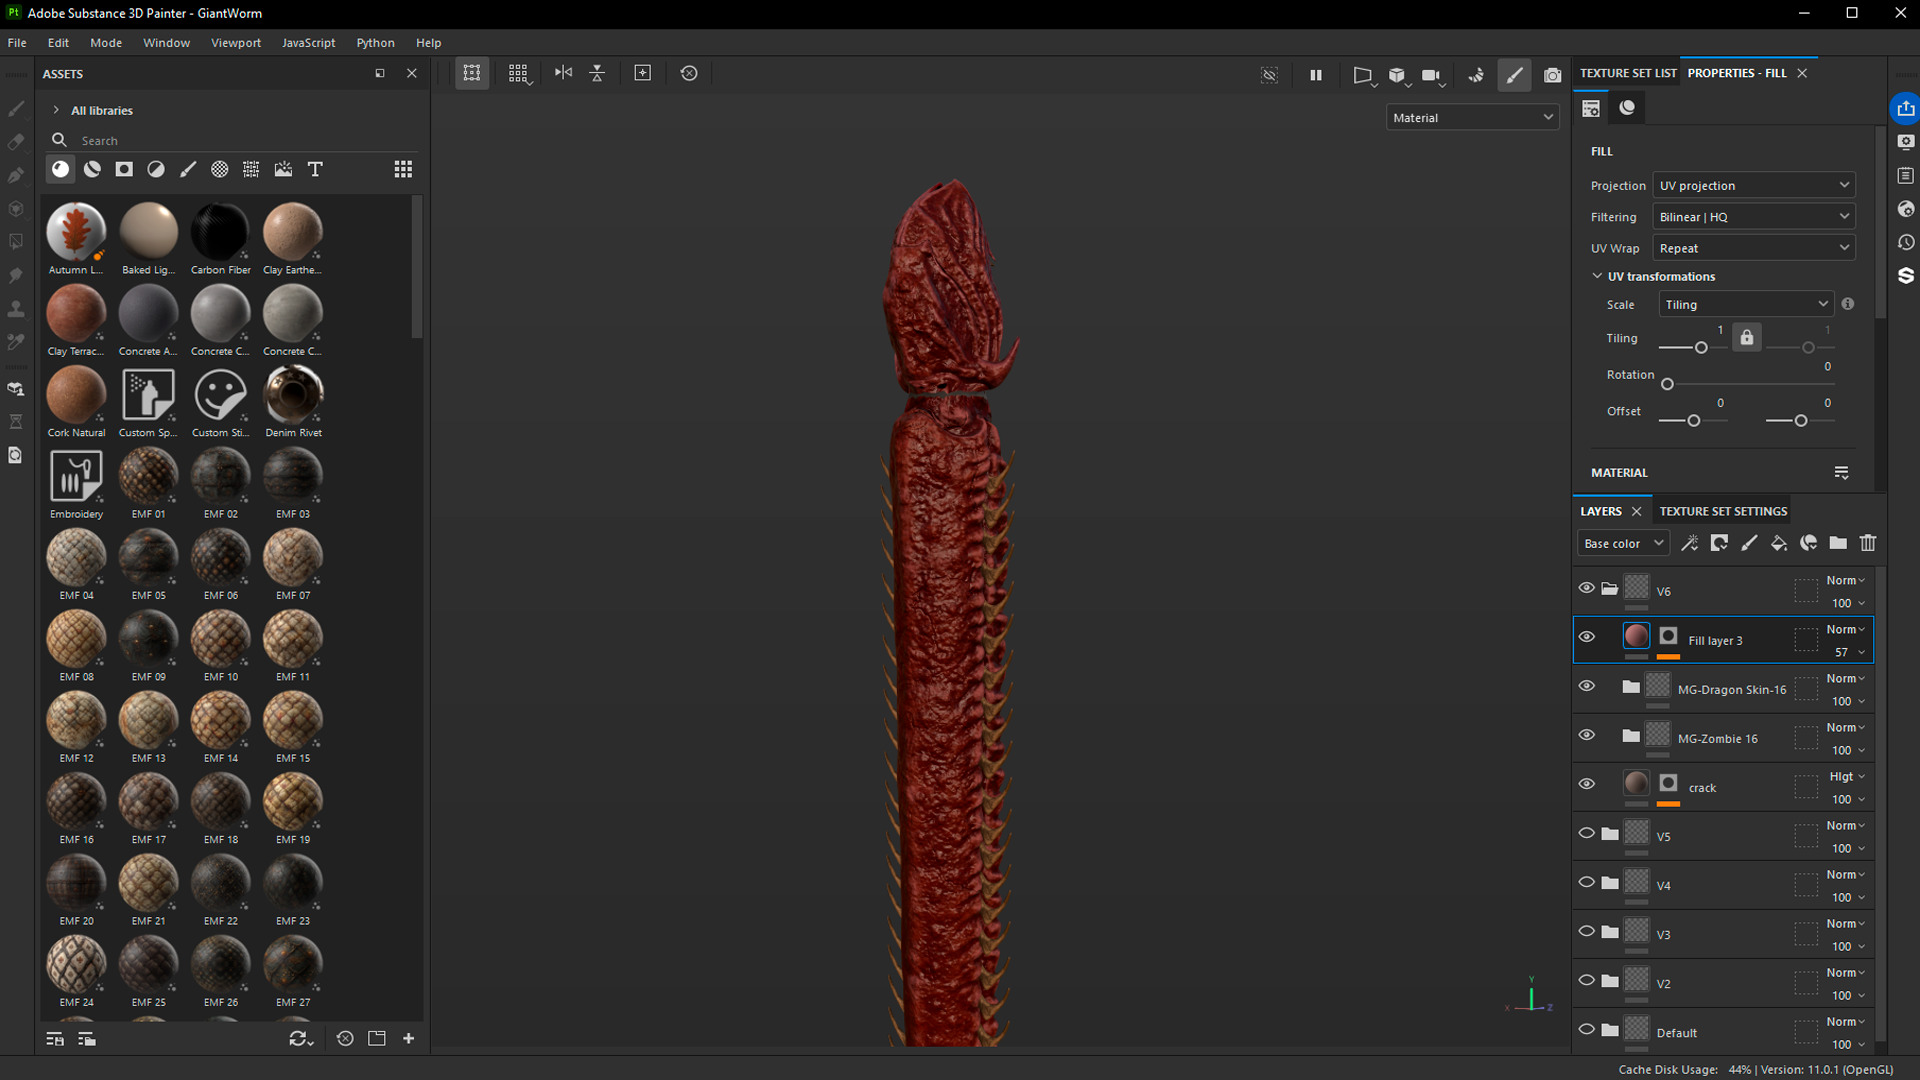Filter assets by Fonts
This screenshot has width=1920, height=1080.
pos(315,169)
